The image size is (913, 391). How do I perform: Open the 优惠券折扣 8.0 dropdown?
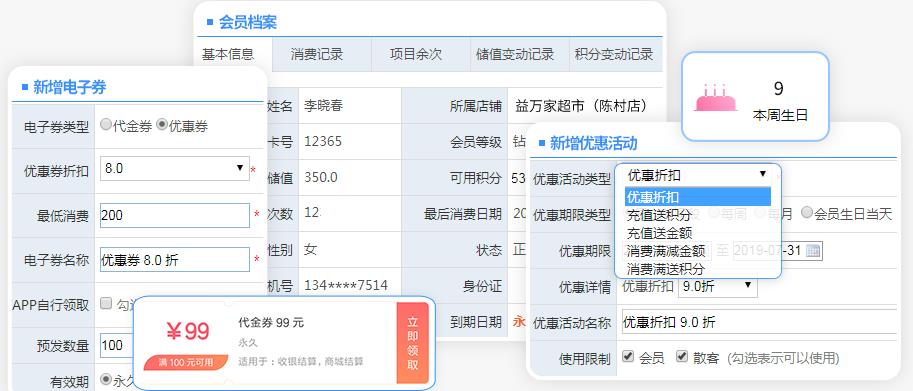click(x=175, y=168)
